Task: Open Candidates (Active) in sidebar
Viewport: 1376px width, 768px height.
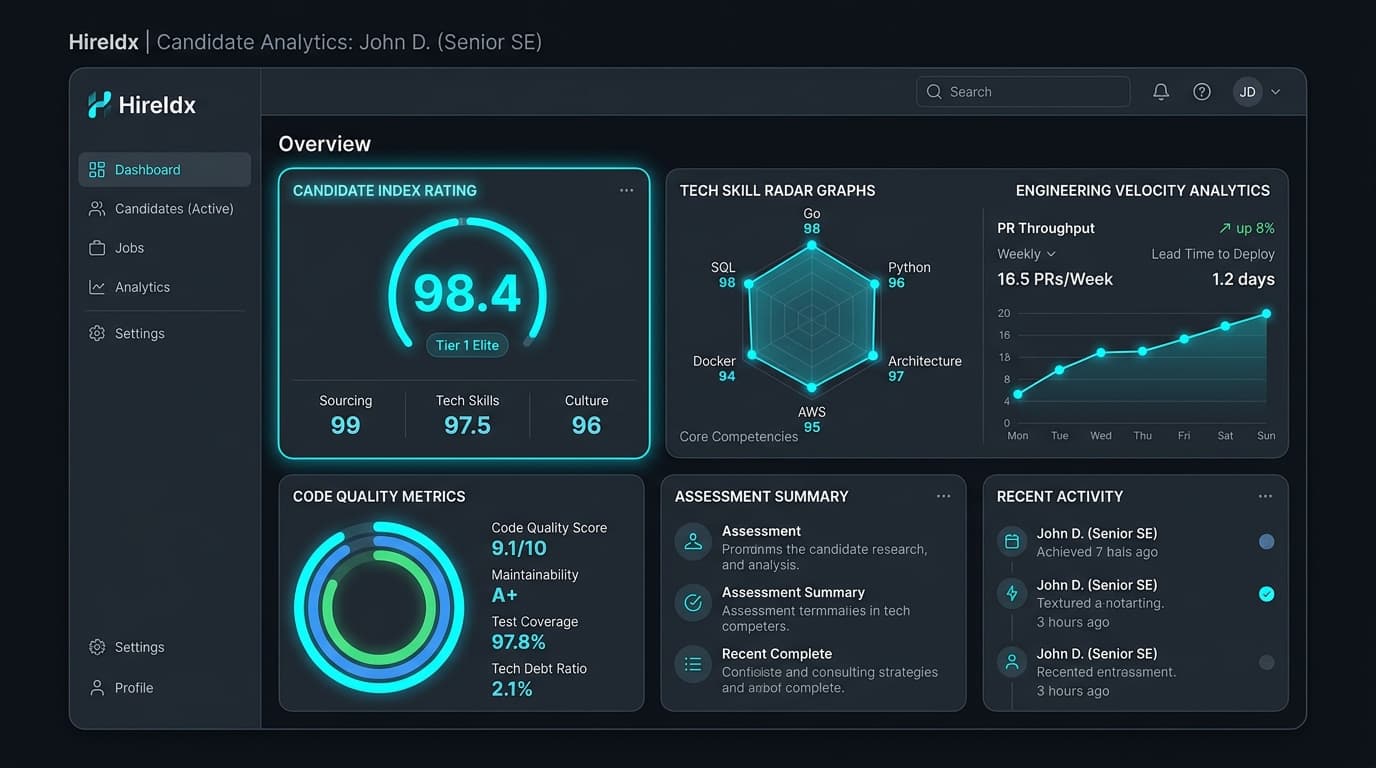Action: [165, 209]
